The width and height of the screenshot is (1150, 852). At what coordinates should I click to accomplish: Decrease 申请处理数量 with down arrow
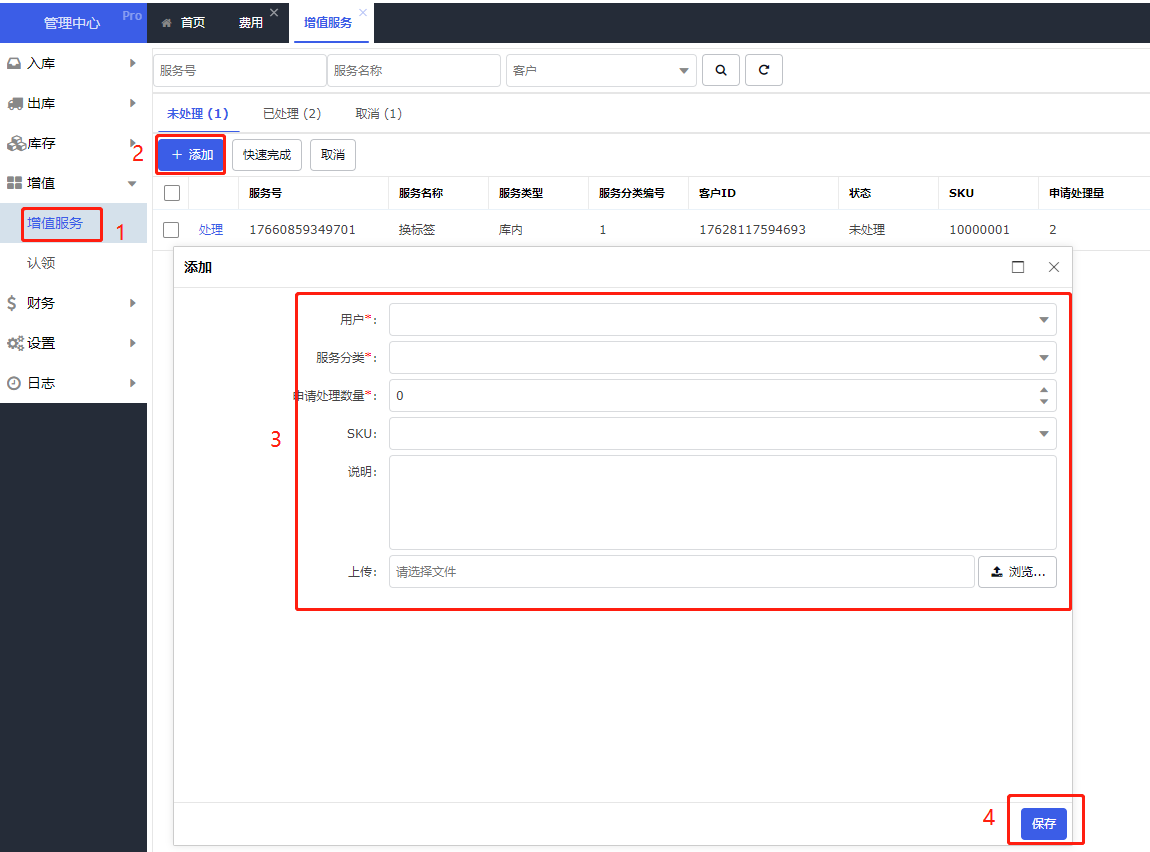pyautogui.click(x=1044, y=401)
